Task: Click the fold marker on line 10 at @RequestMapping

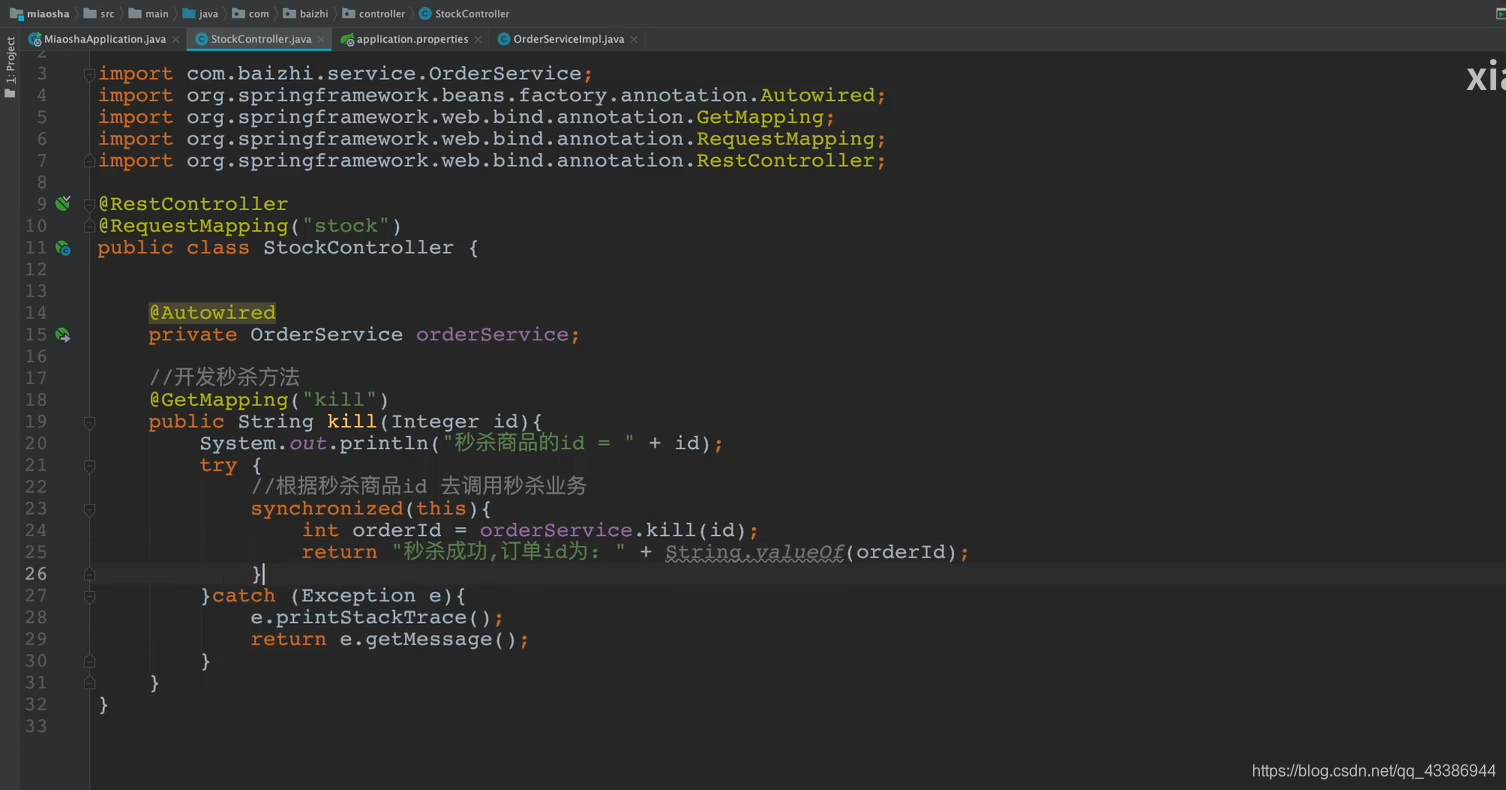Action: click(x=89, y=226)
